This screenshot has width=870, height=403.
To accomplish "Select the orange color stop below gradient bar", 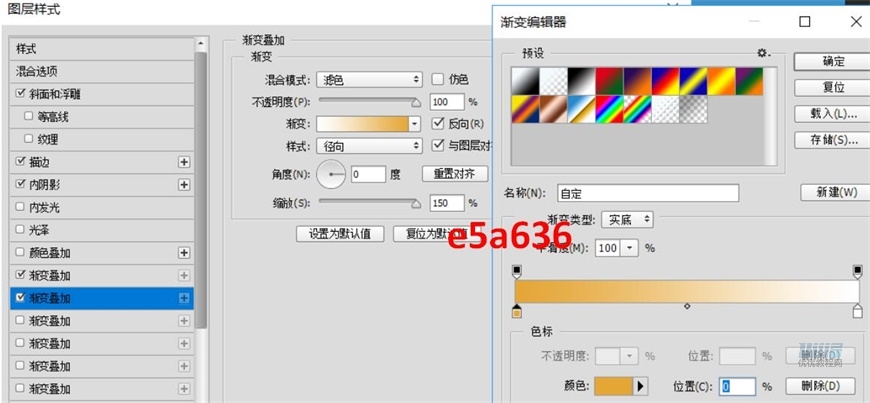I will (517, 311).
